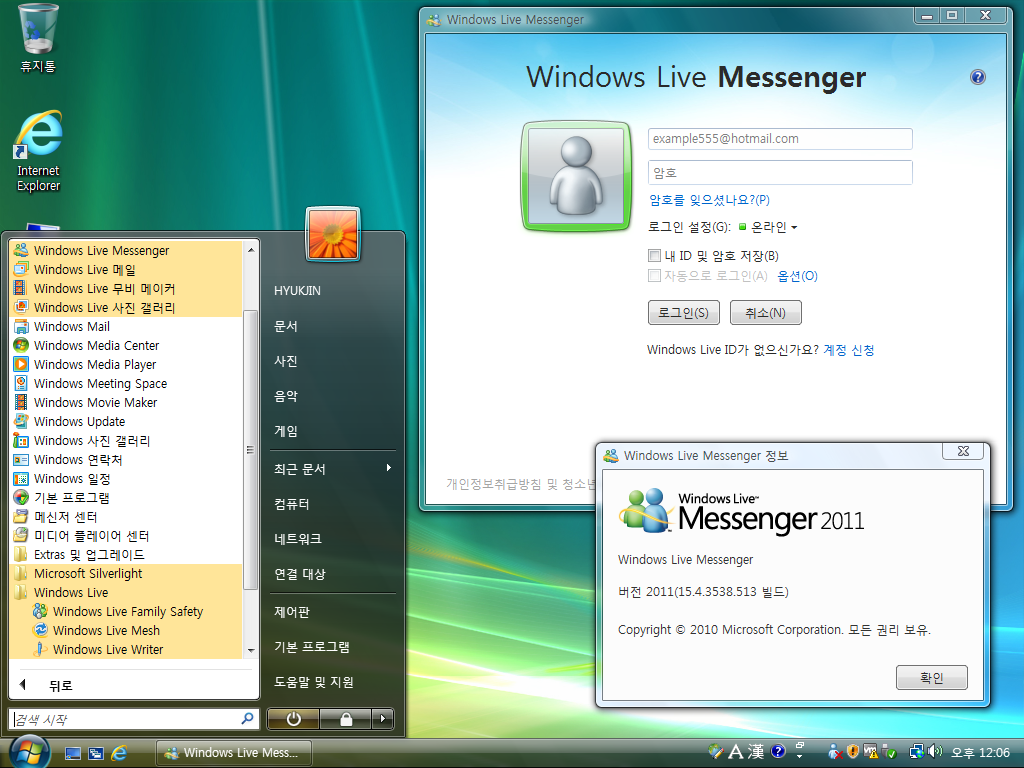Launch Windows Media Player
The image size is (1024, 768).
pos(126,364)
